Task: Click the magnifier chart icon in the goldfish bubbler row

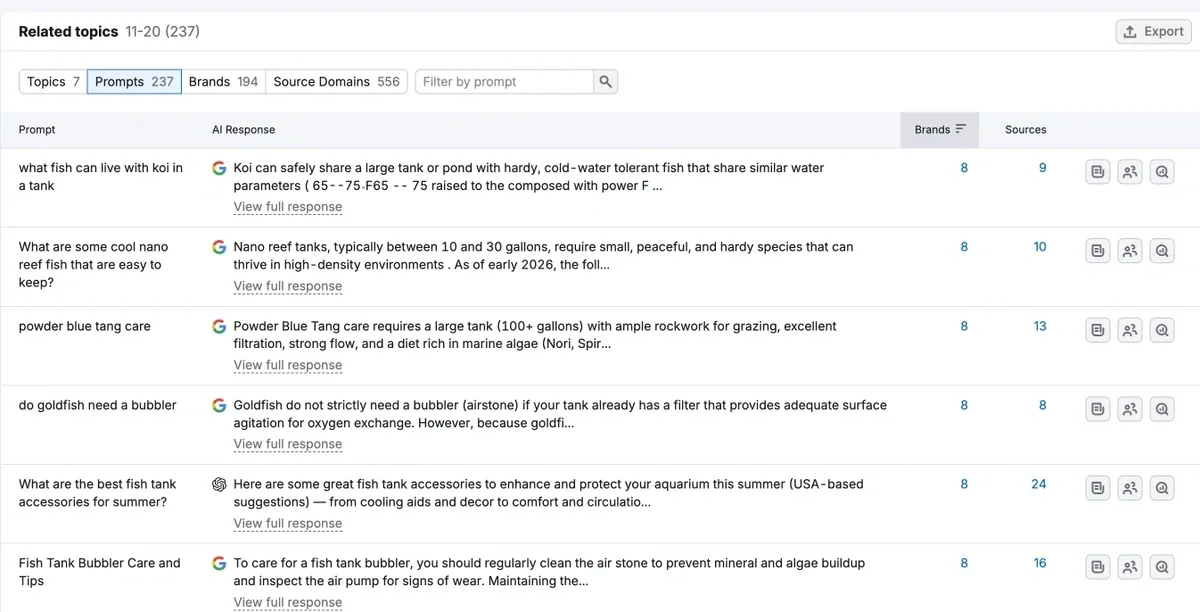Action: click(1162, 409)
